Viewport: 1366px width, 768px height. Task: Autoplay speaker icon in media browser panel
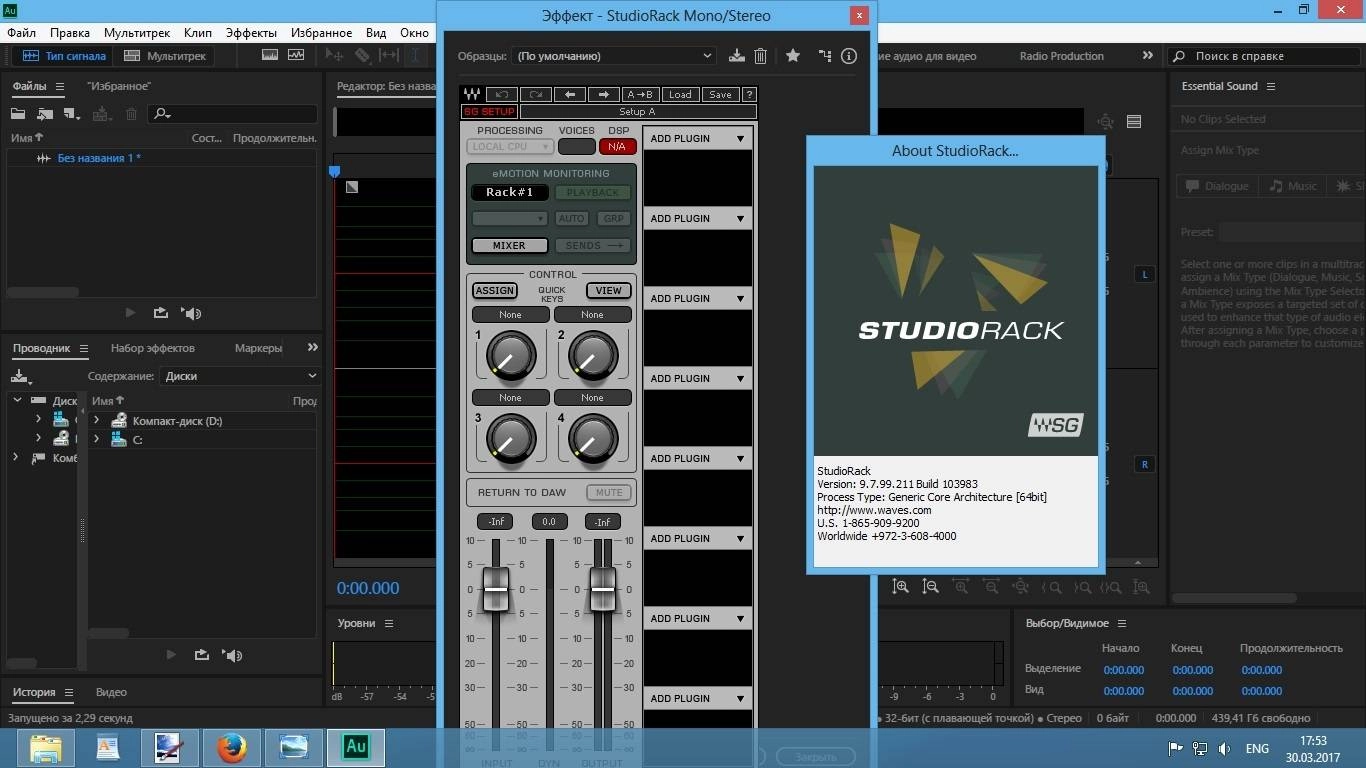(x=233, y=655)
